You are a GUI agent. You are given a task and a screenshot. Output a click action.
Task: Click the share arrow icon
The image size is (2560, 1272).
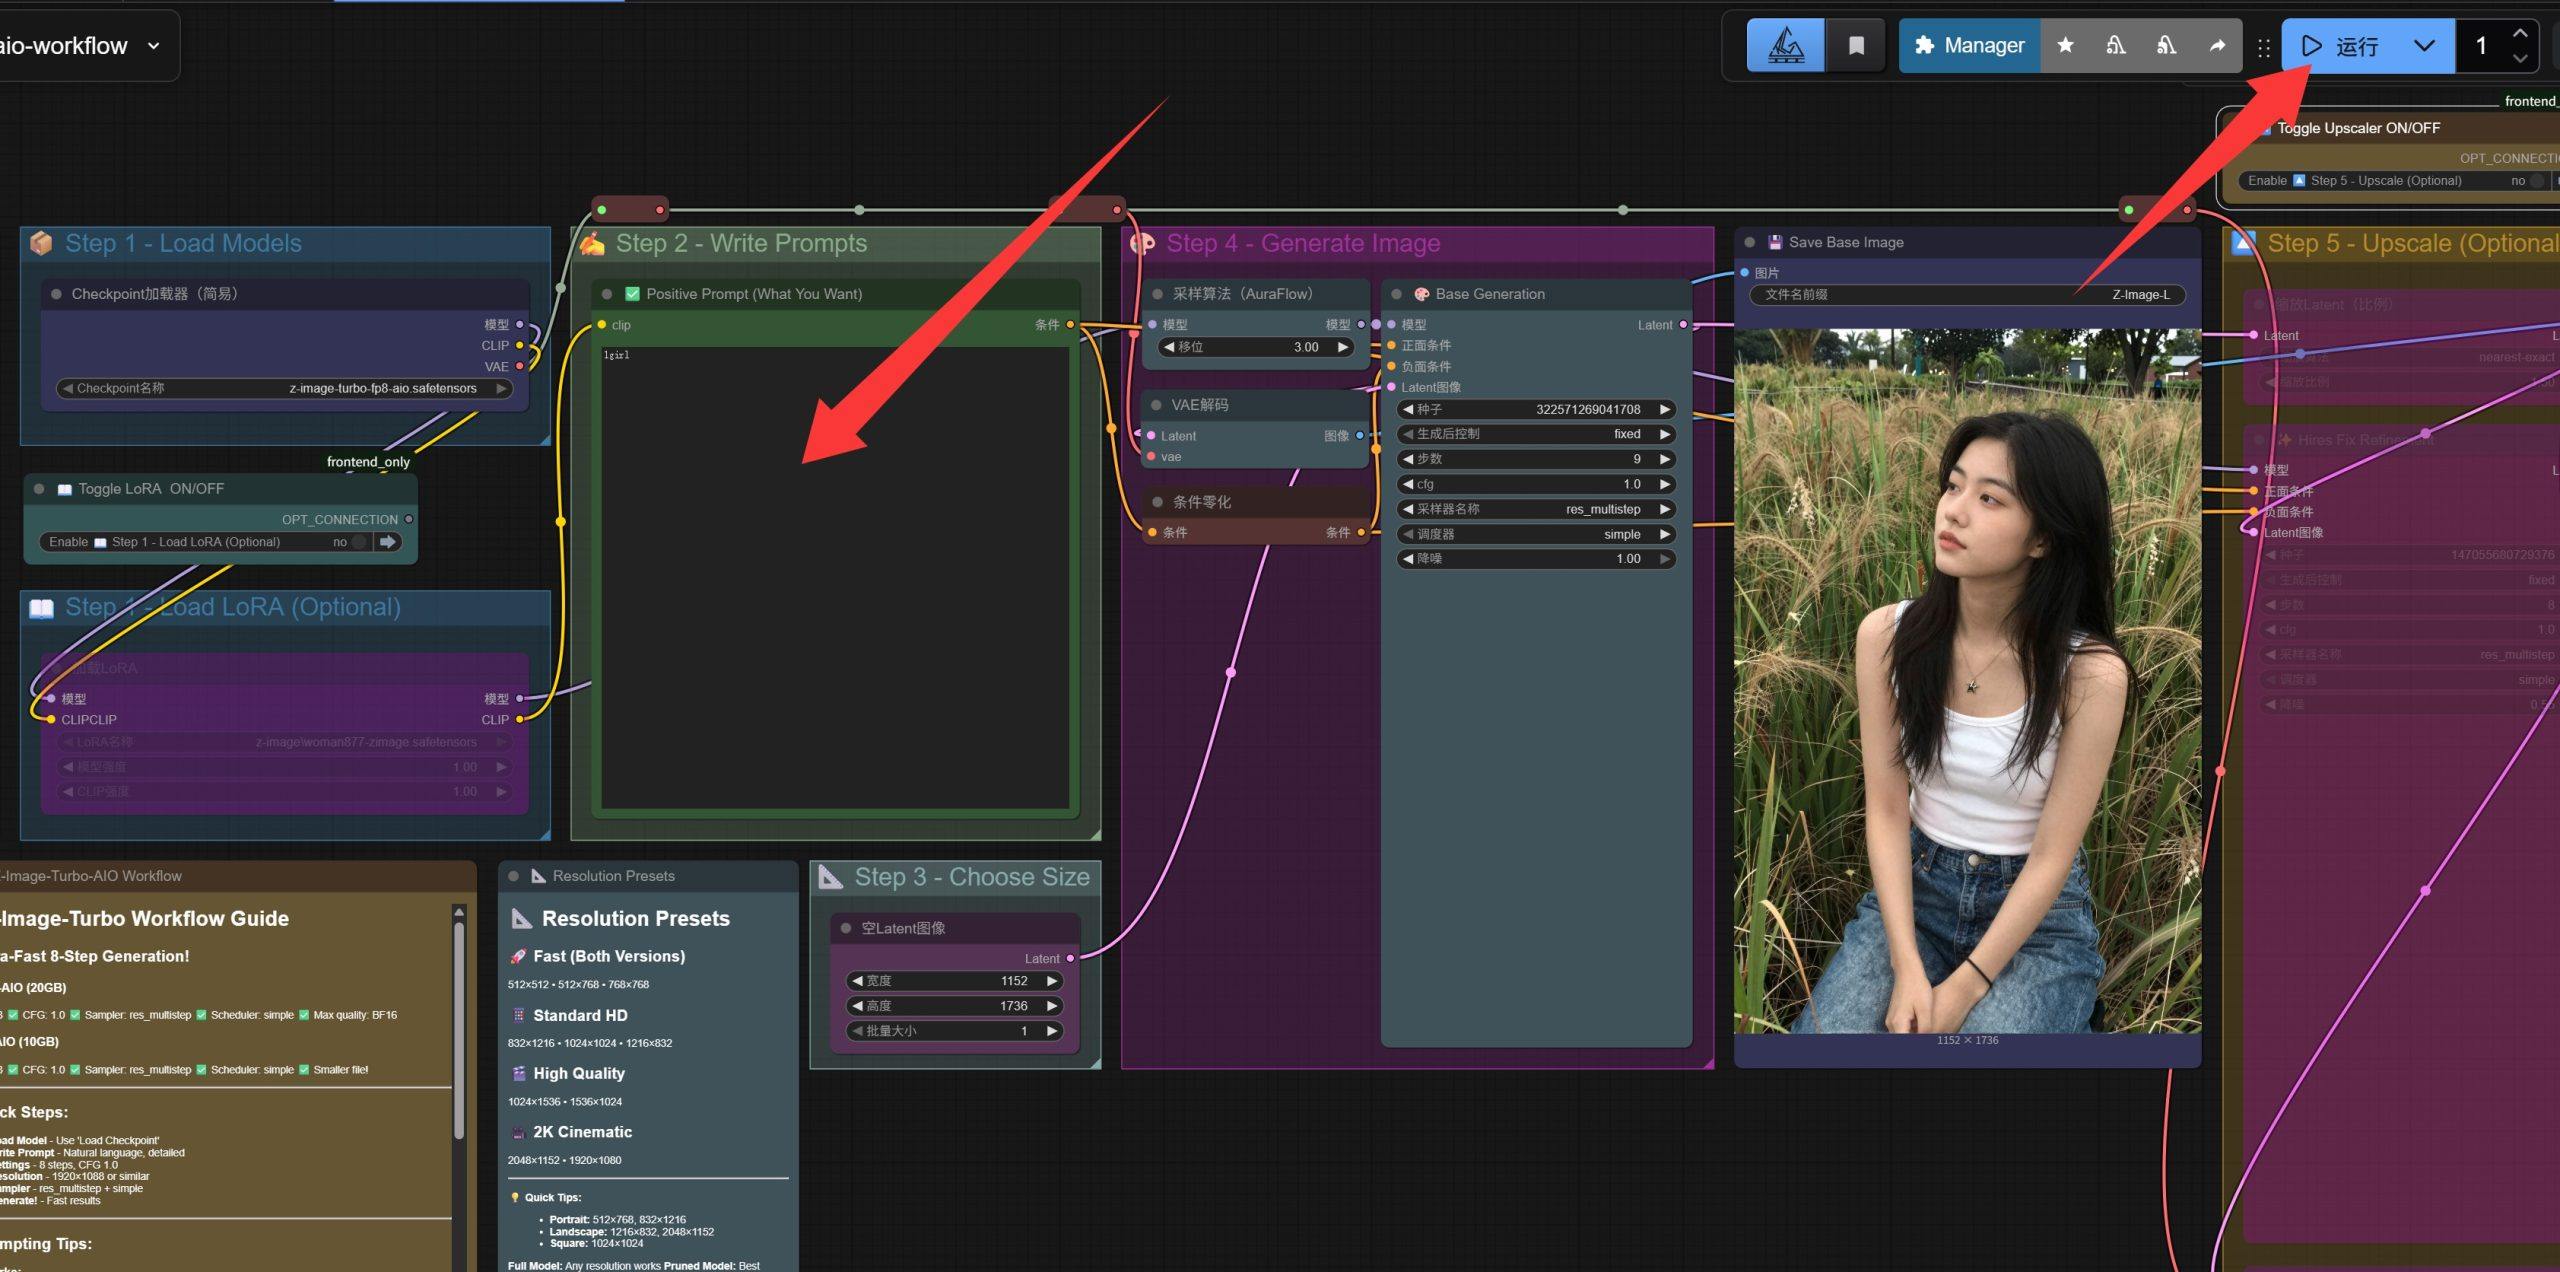point(2217,45)
